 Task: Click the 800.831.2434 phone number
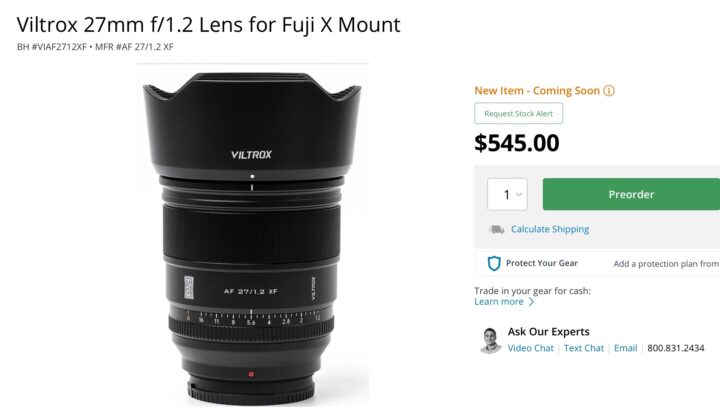675,348
